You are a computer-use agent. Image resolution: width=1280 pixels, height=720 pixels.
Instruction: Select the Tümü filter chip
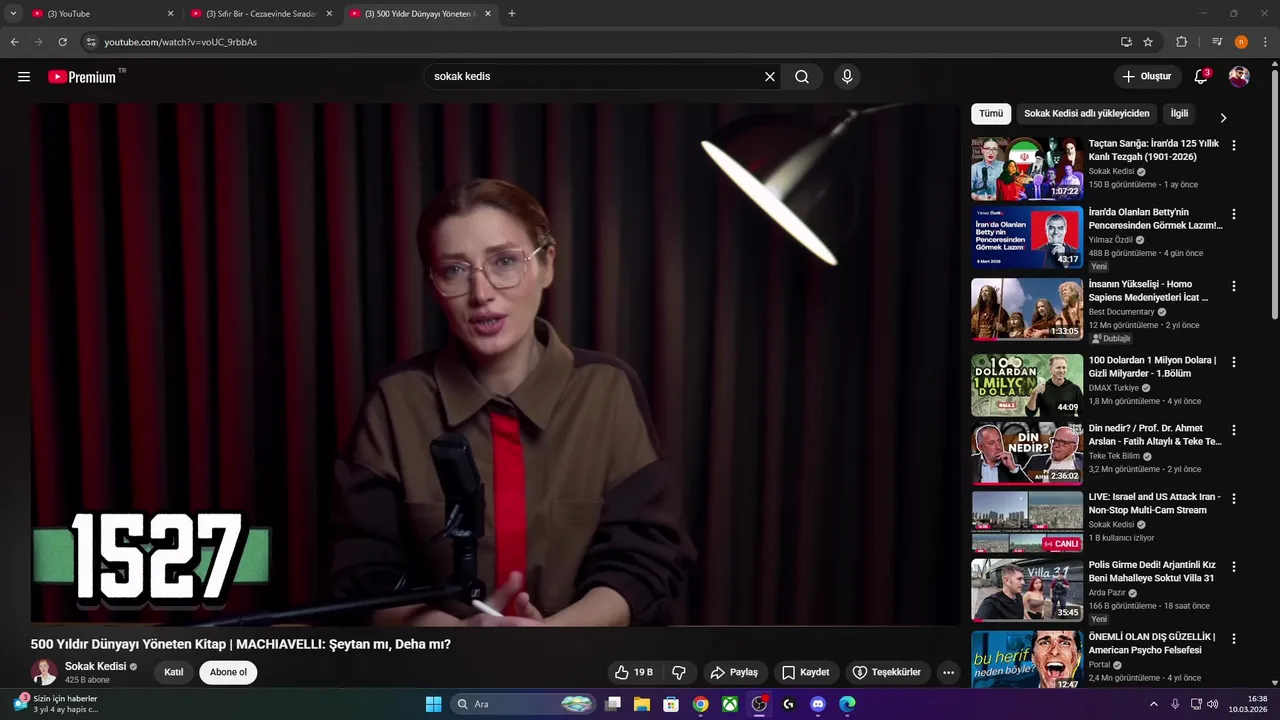tap(991, 114)
